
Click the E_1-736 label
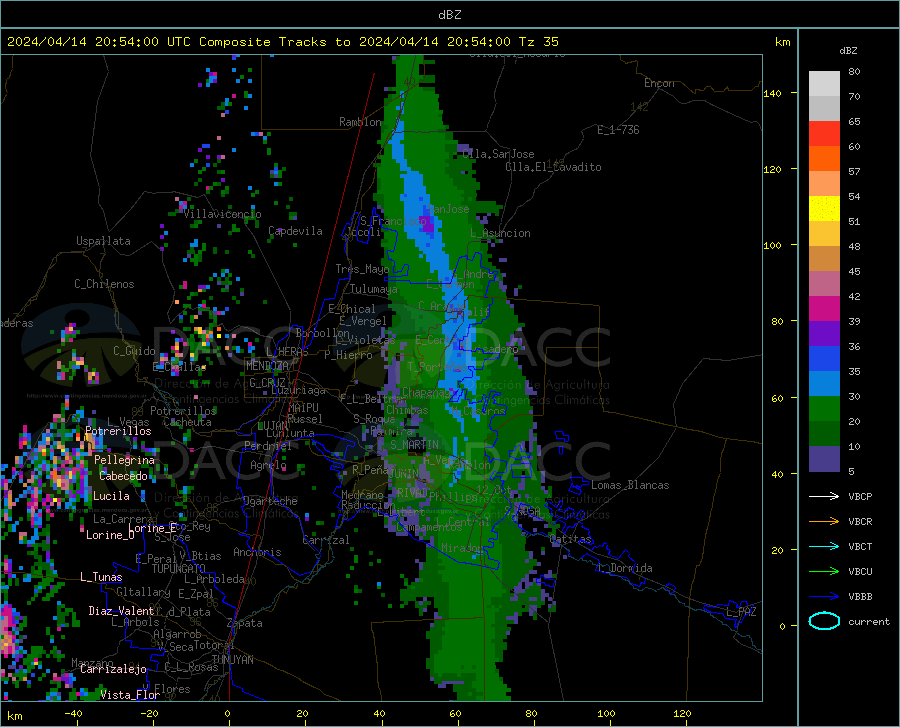tap(618, 130)
